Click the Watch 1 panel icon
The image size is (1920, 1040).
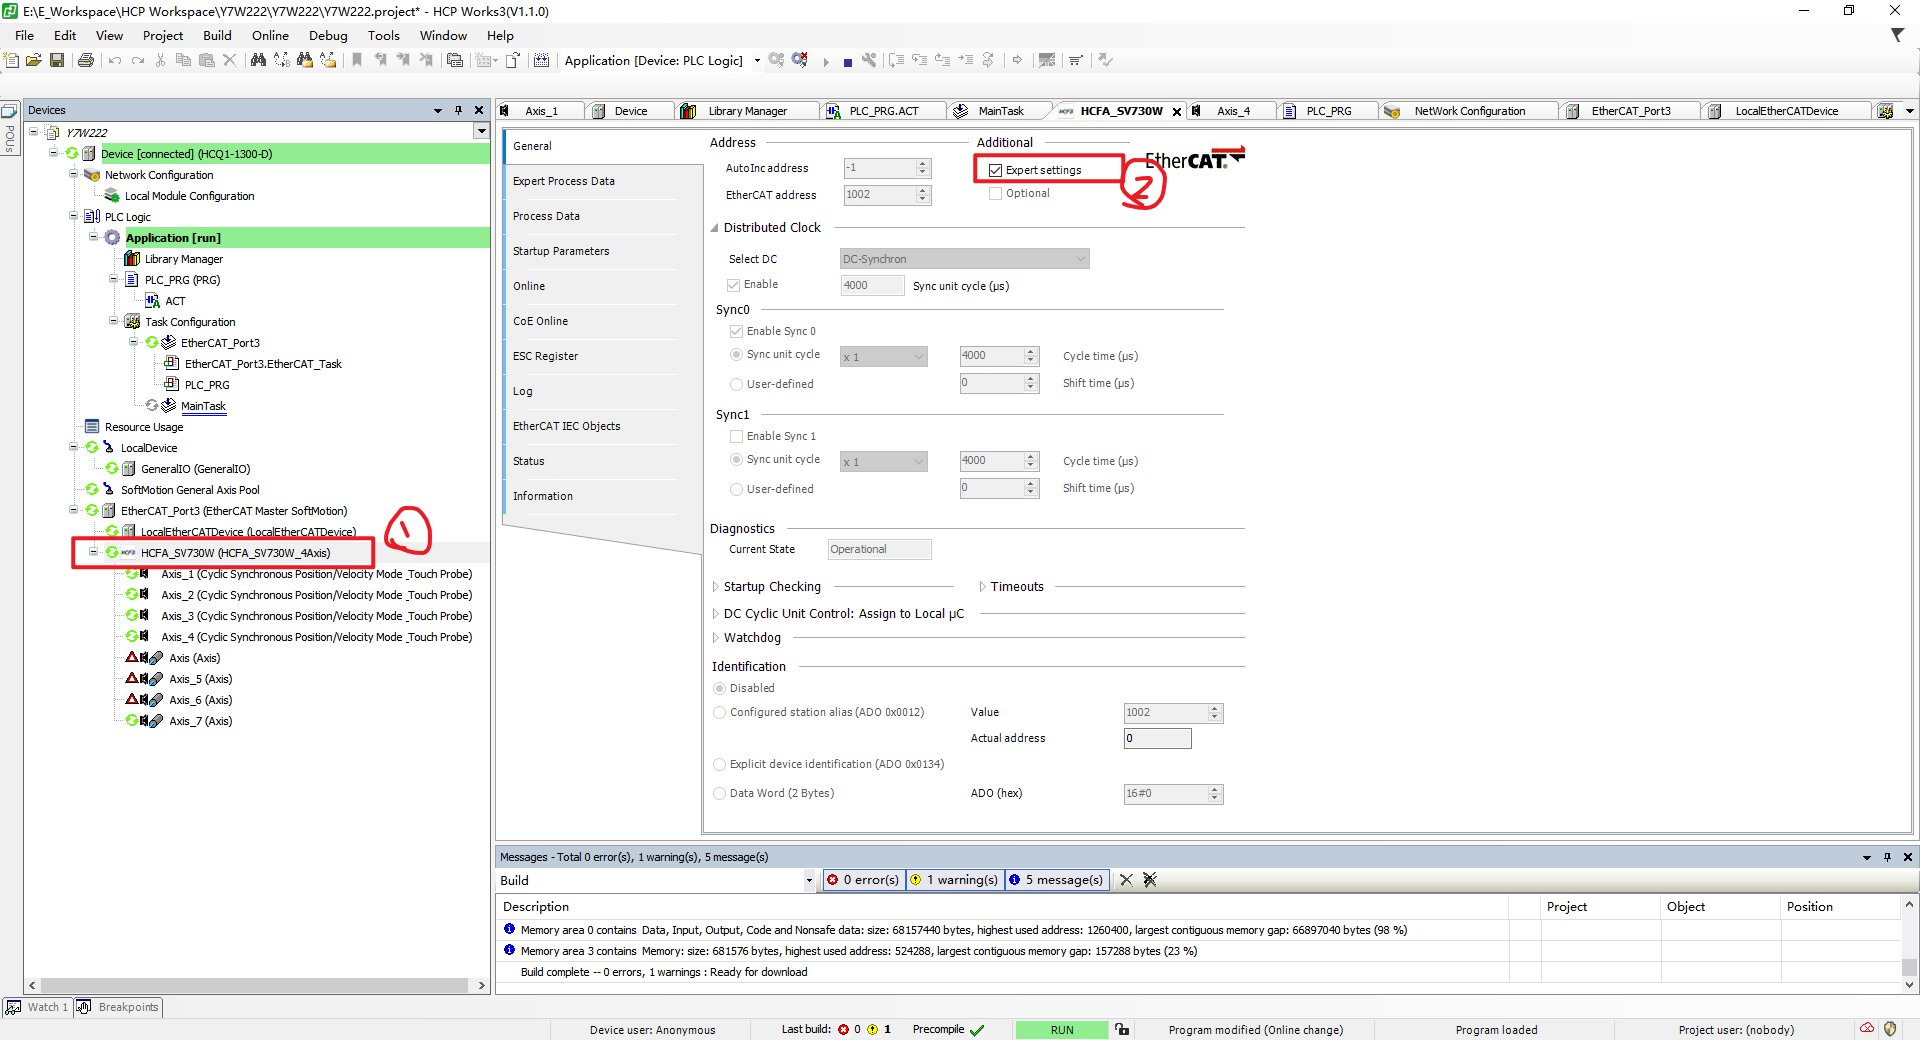tap(14, 1007)
